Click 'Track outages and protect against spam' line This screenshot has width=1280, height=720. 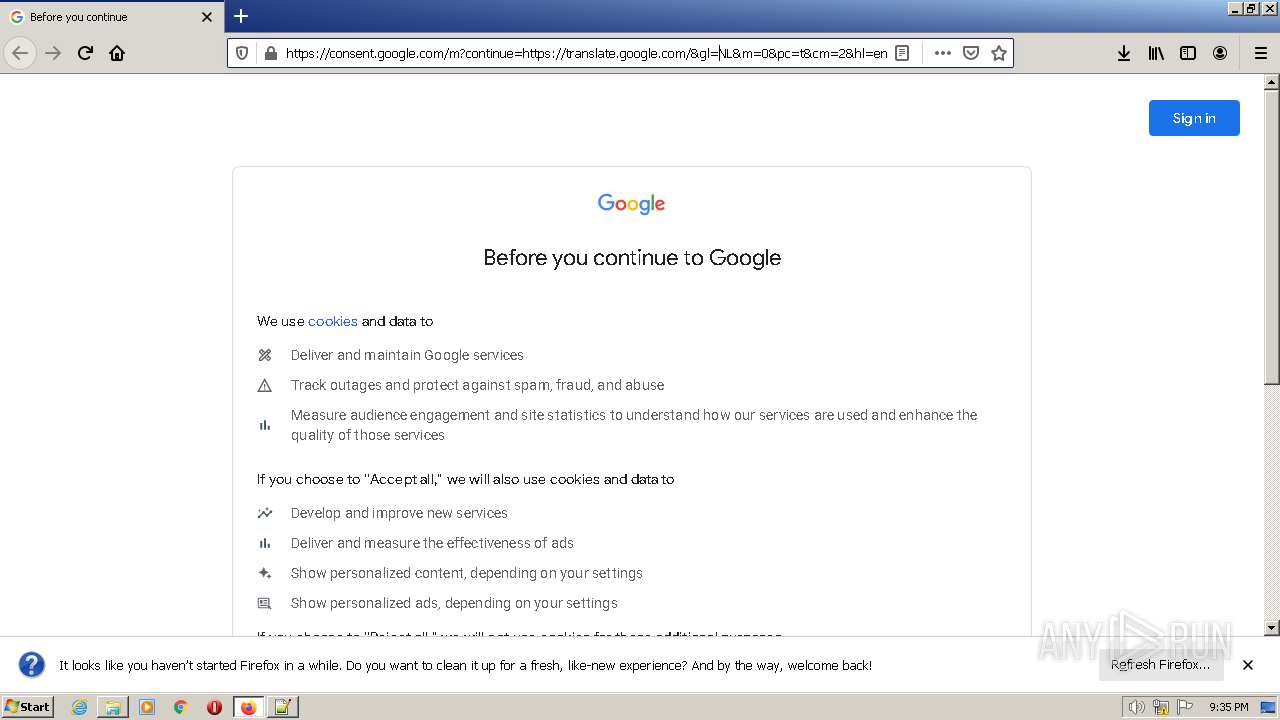click(477, 385)
